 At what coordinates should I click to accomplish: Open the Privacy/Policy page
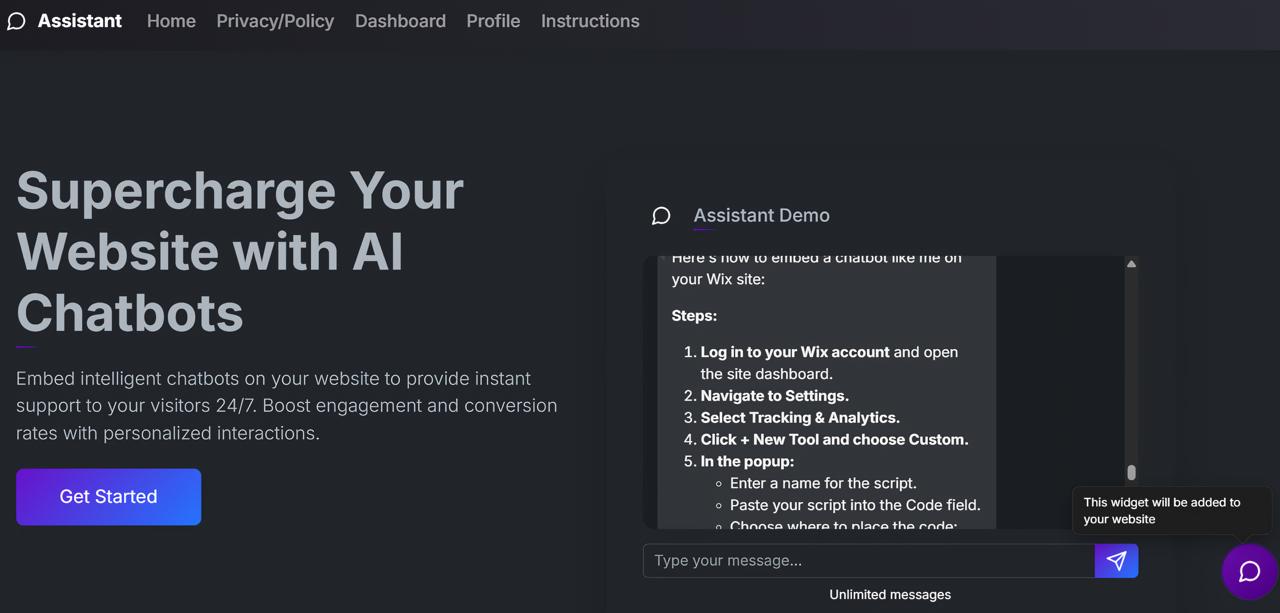click(275, 21)
